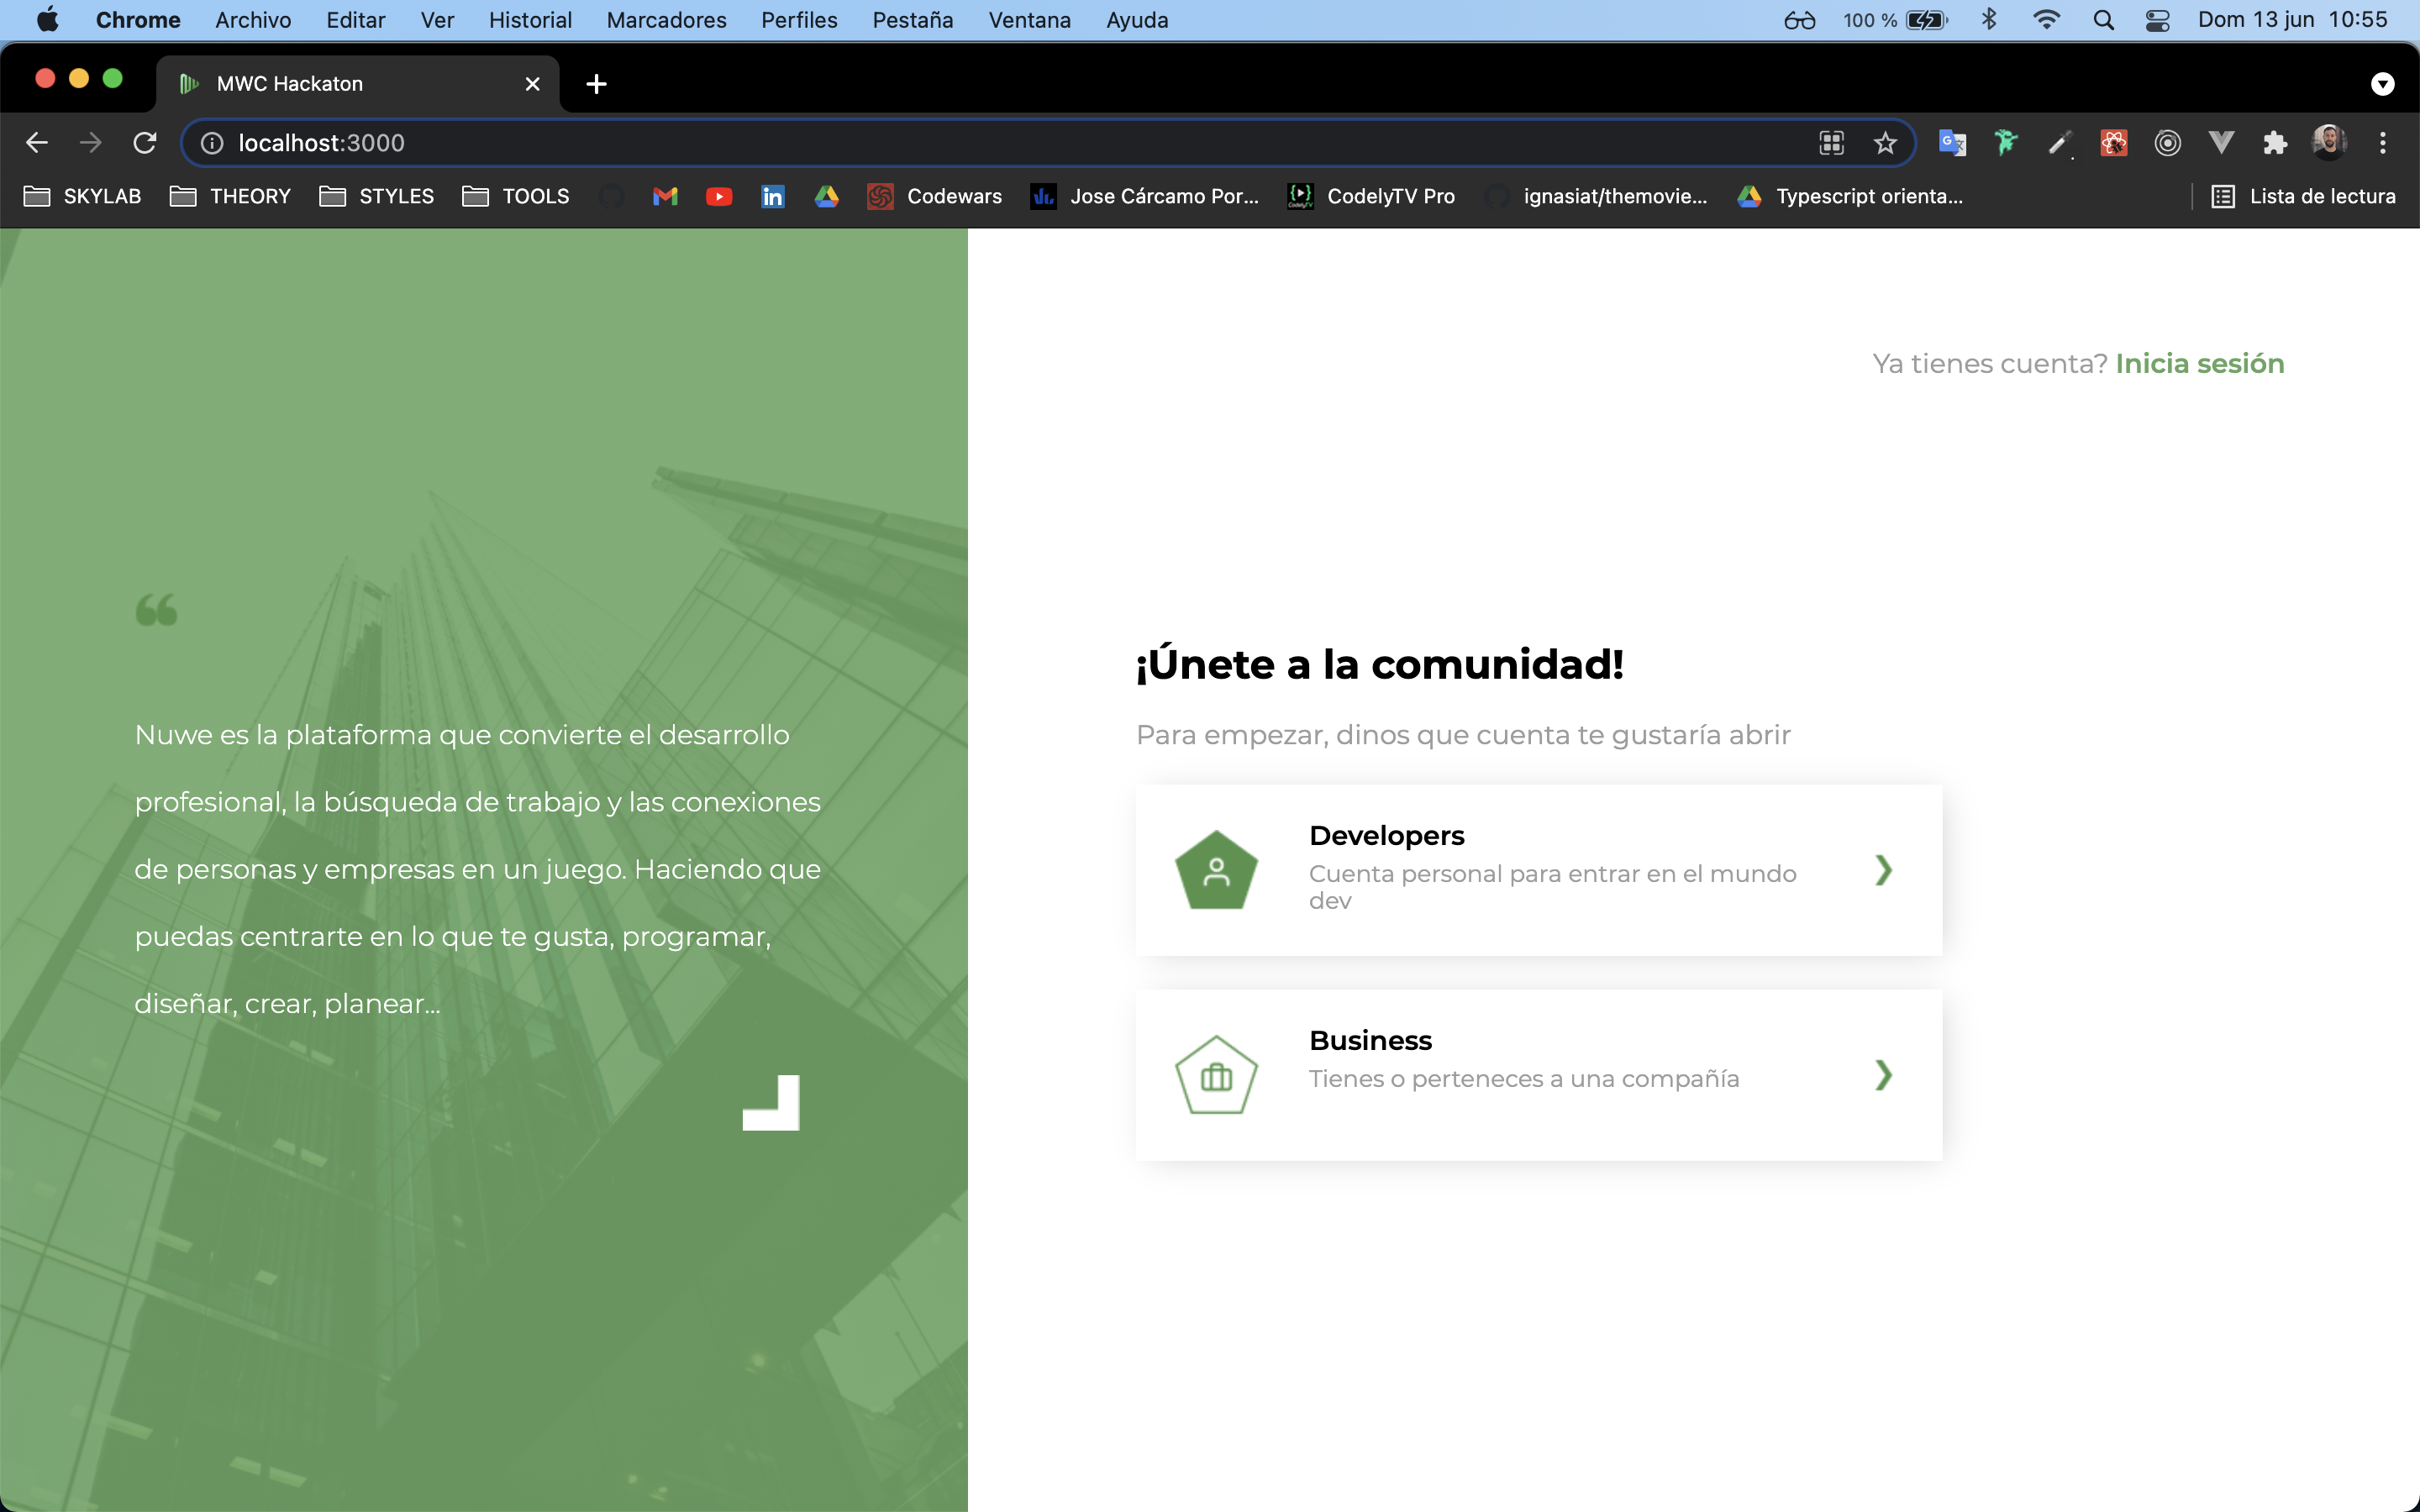Open the Gmail bookmark icon
The width and height of the screenshot is (2420, 1512).
point(665,196)
